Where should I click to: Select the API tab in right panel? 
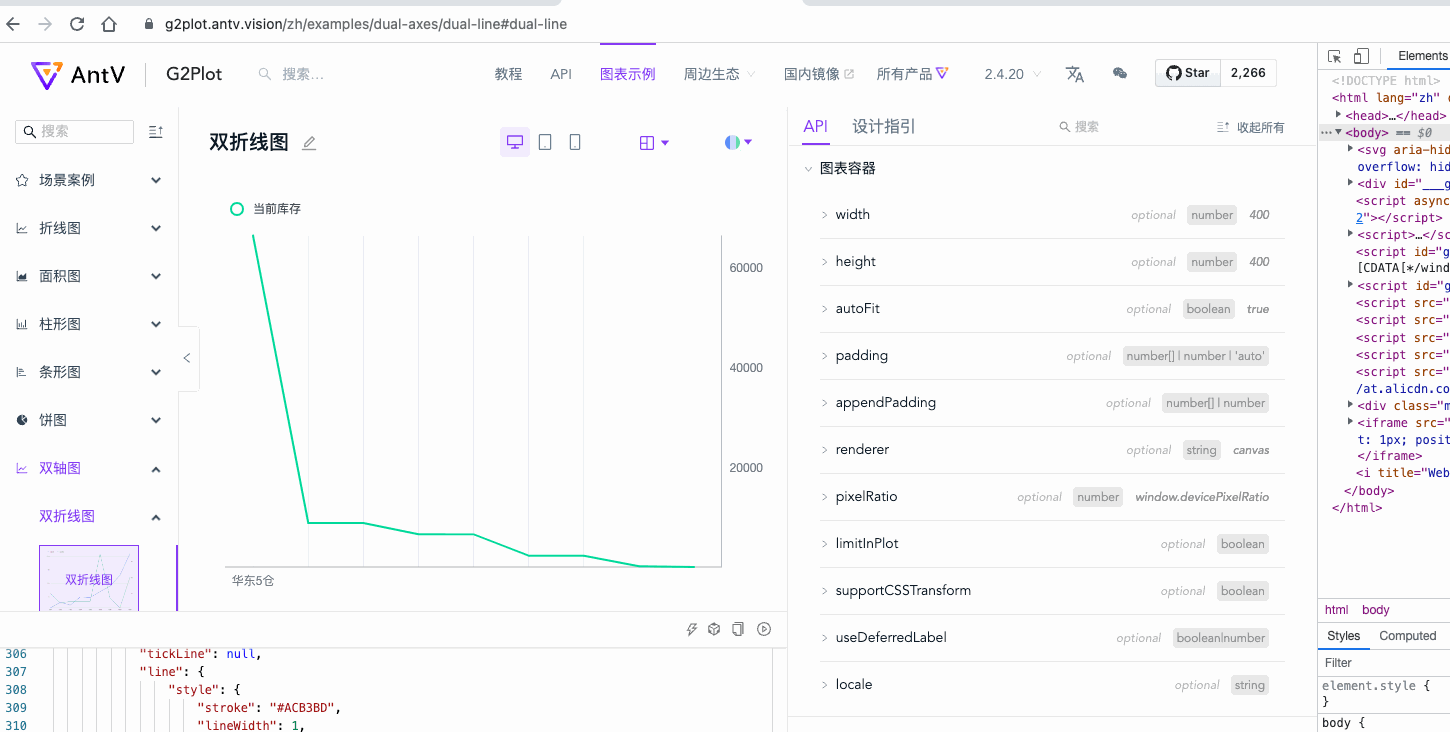(x=816, y=126)
